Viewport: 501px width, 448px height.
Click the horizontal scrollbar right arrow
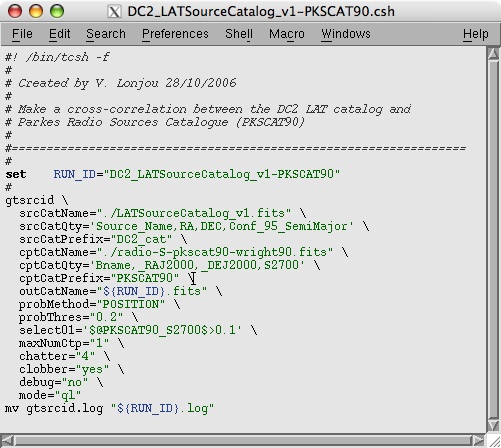479,441
